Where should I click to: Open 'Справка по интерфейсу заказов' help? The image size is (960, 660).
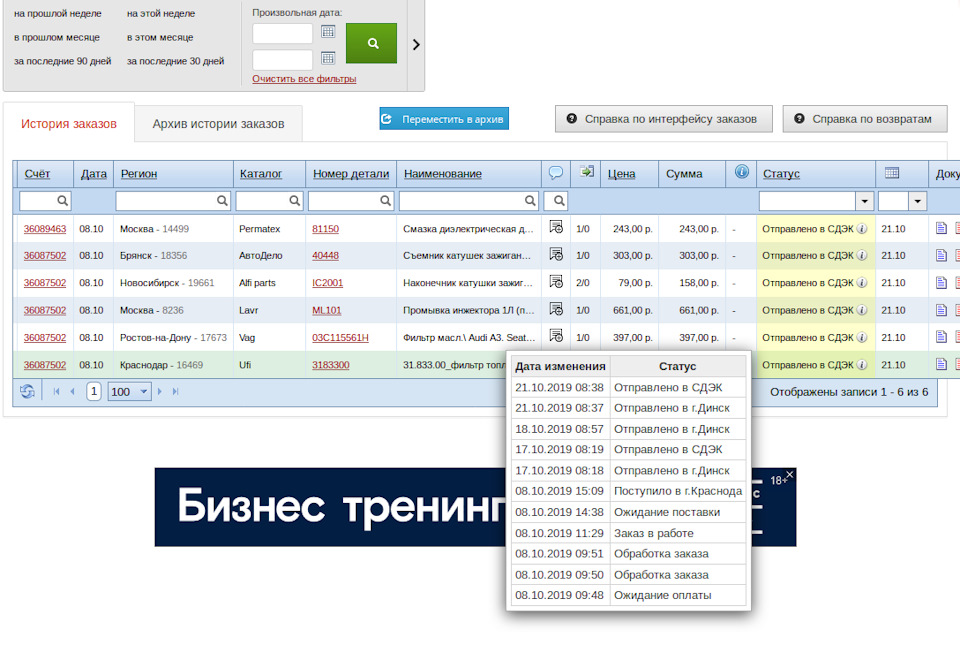click(x=664, y=119)
